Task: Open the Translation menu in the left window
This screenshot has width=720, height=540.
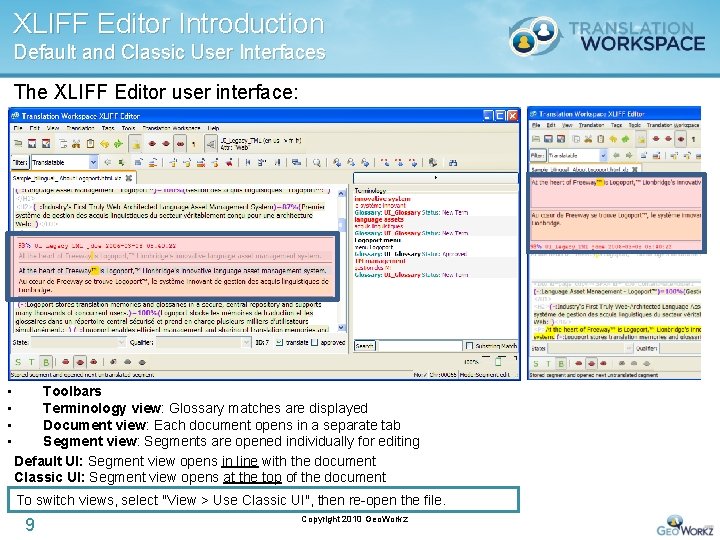Action: click(80, 128)
